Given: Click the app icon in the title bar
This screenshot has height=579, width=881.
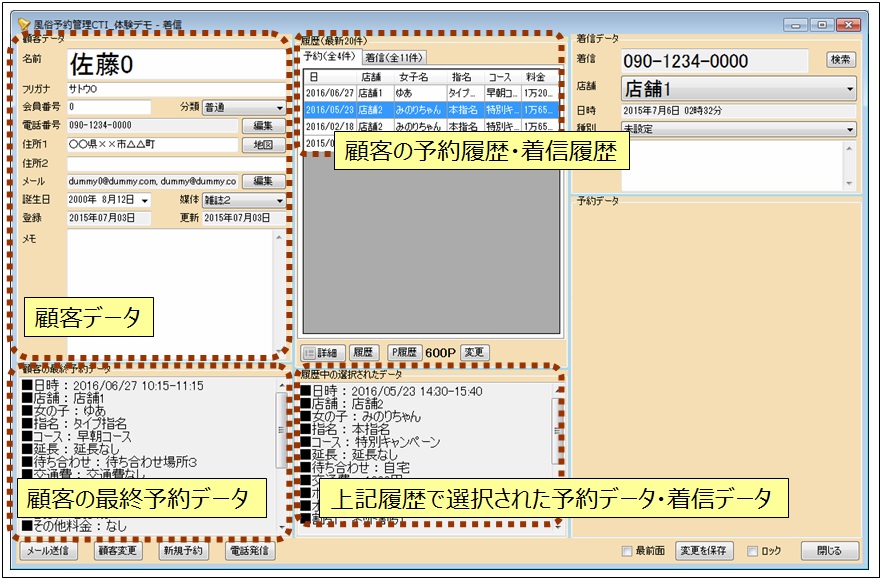Looking at the screenshot, I should click(23, 24).
